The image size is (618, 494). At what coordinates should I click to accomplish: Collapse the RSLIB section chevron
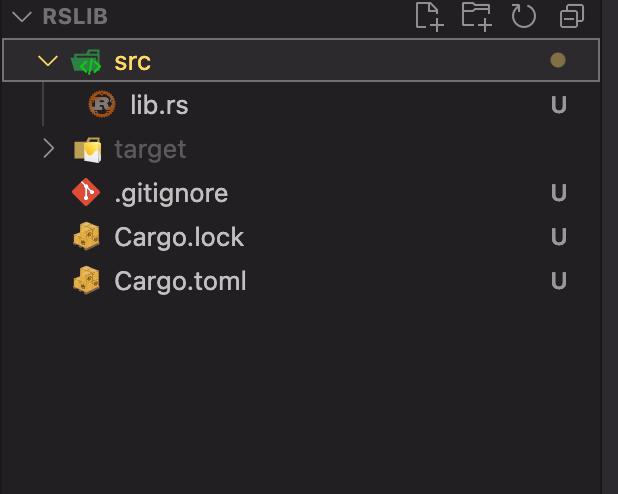point(22,17)
